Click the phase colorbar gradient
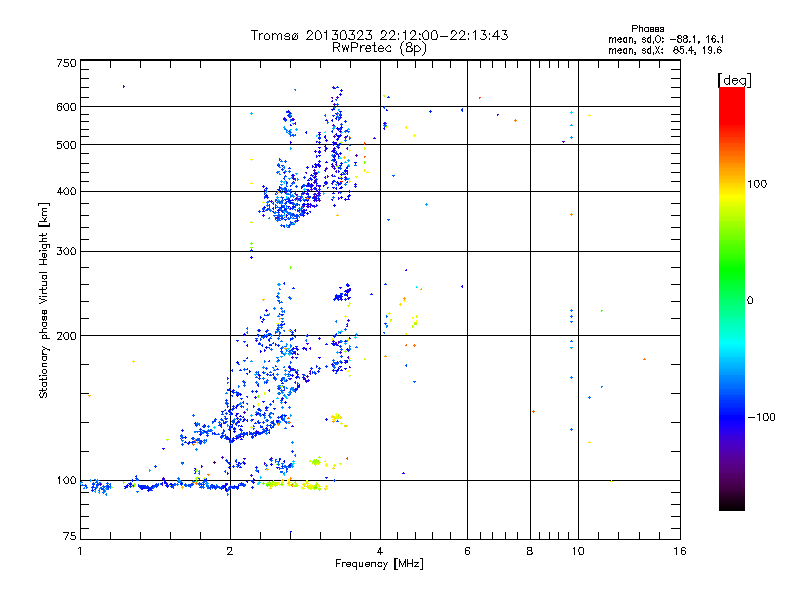This screenshot has height=600, width=800. (x=732, y=298)
